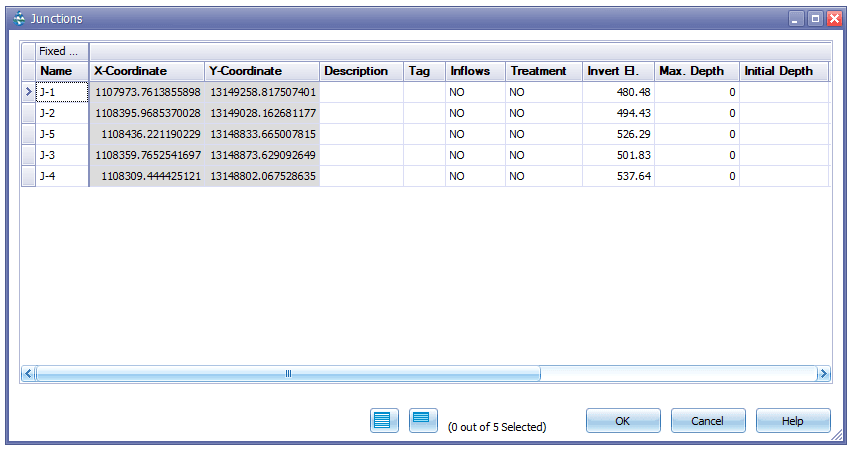Select row header for junction J-4
Viewport: 854px width, 462px height.
tap(28, 176)
